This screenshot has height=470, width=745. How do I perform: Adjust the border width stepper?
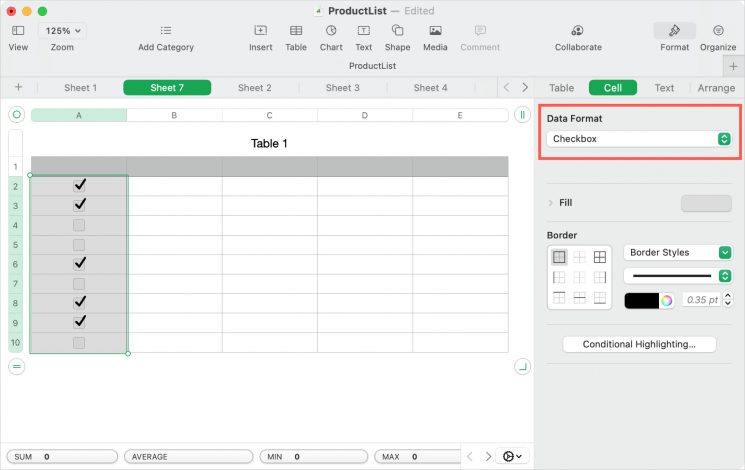(728, 299)
